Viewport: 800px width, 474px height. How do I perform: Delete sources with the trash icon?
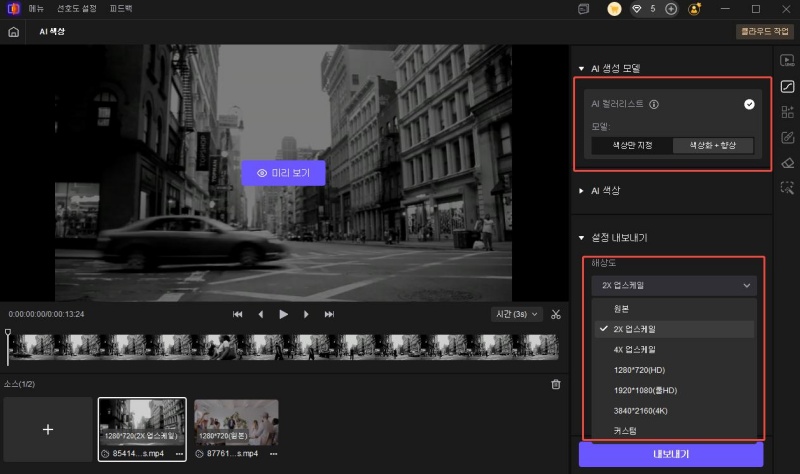pyautogui.click(x=556, y=384)
